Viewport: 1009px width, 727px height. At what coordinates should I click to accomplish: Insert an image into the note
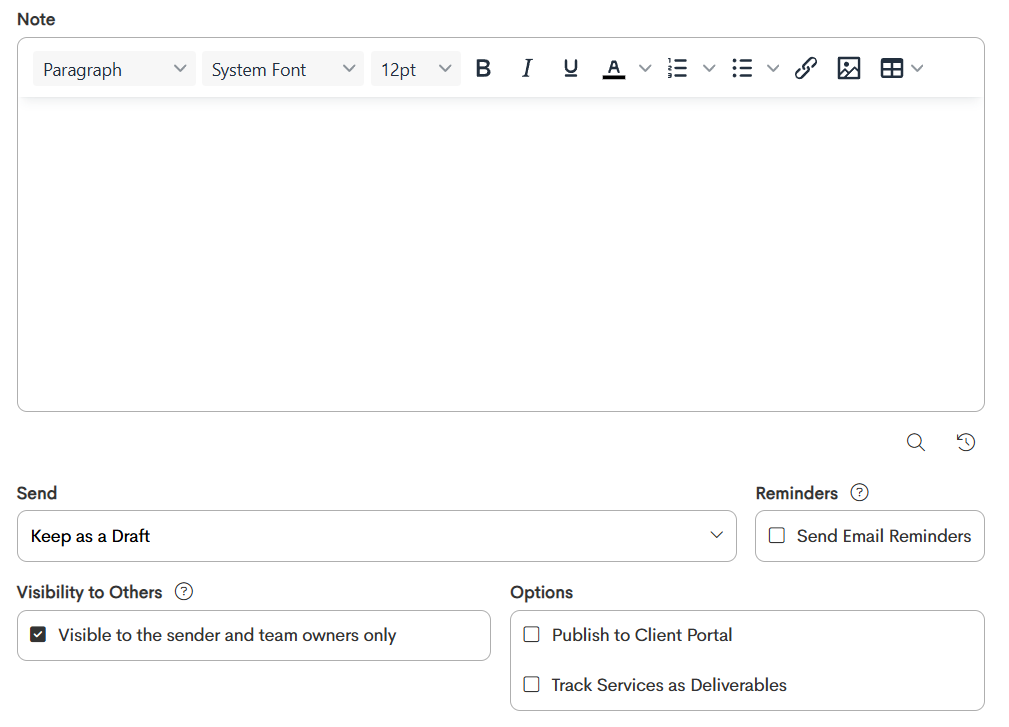pos(849,68)
